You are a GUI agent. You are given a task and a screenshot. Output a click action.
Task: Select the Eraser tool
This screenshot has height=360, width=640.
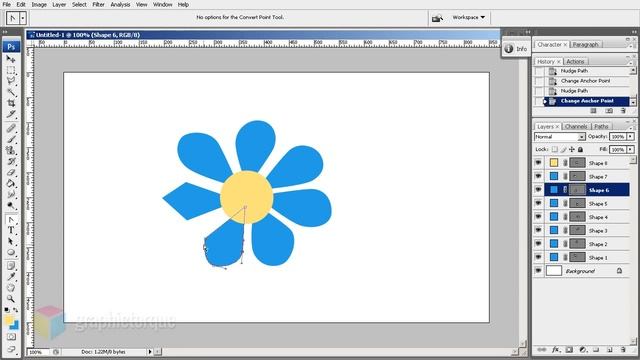coord(11,173)
